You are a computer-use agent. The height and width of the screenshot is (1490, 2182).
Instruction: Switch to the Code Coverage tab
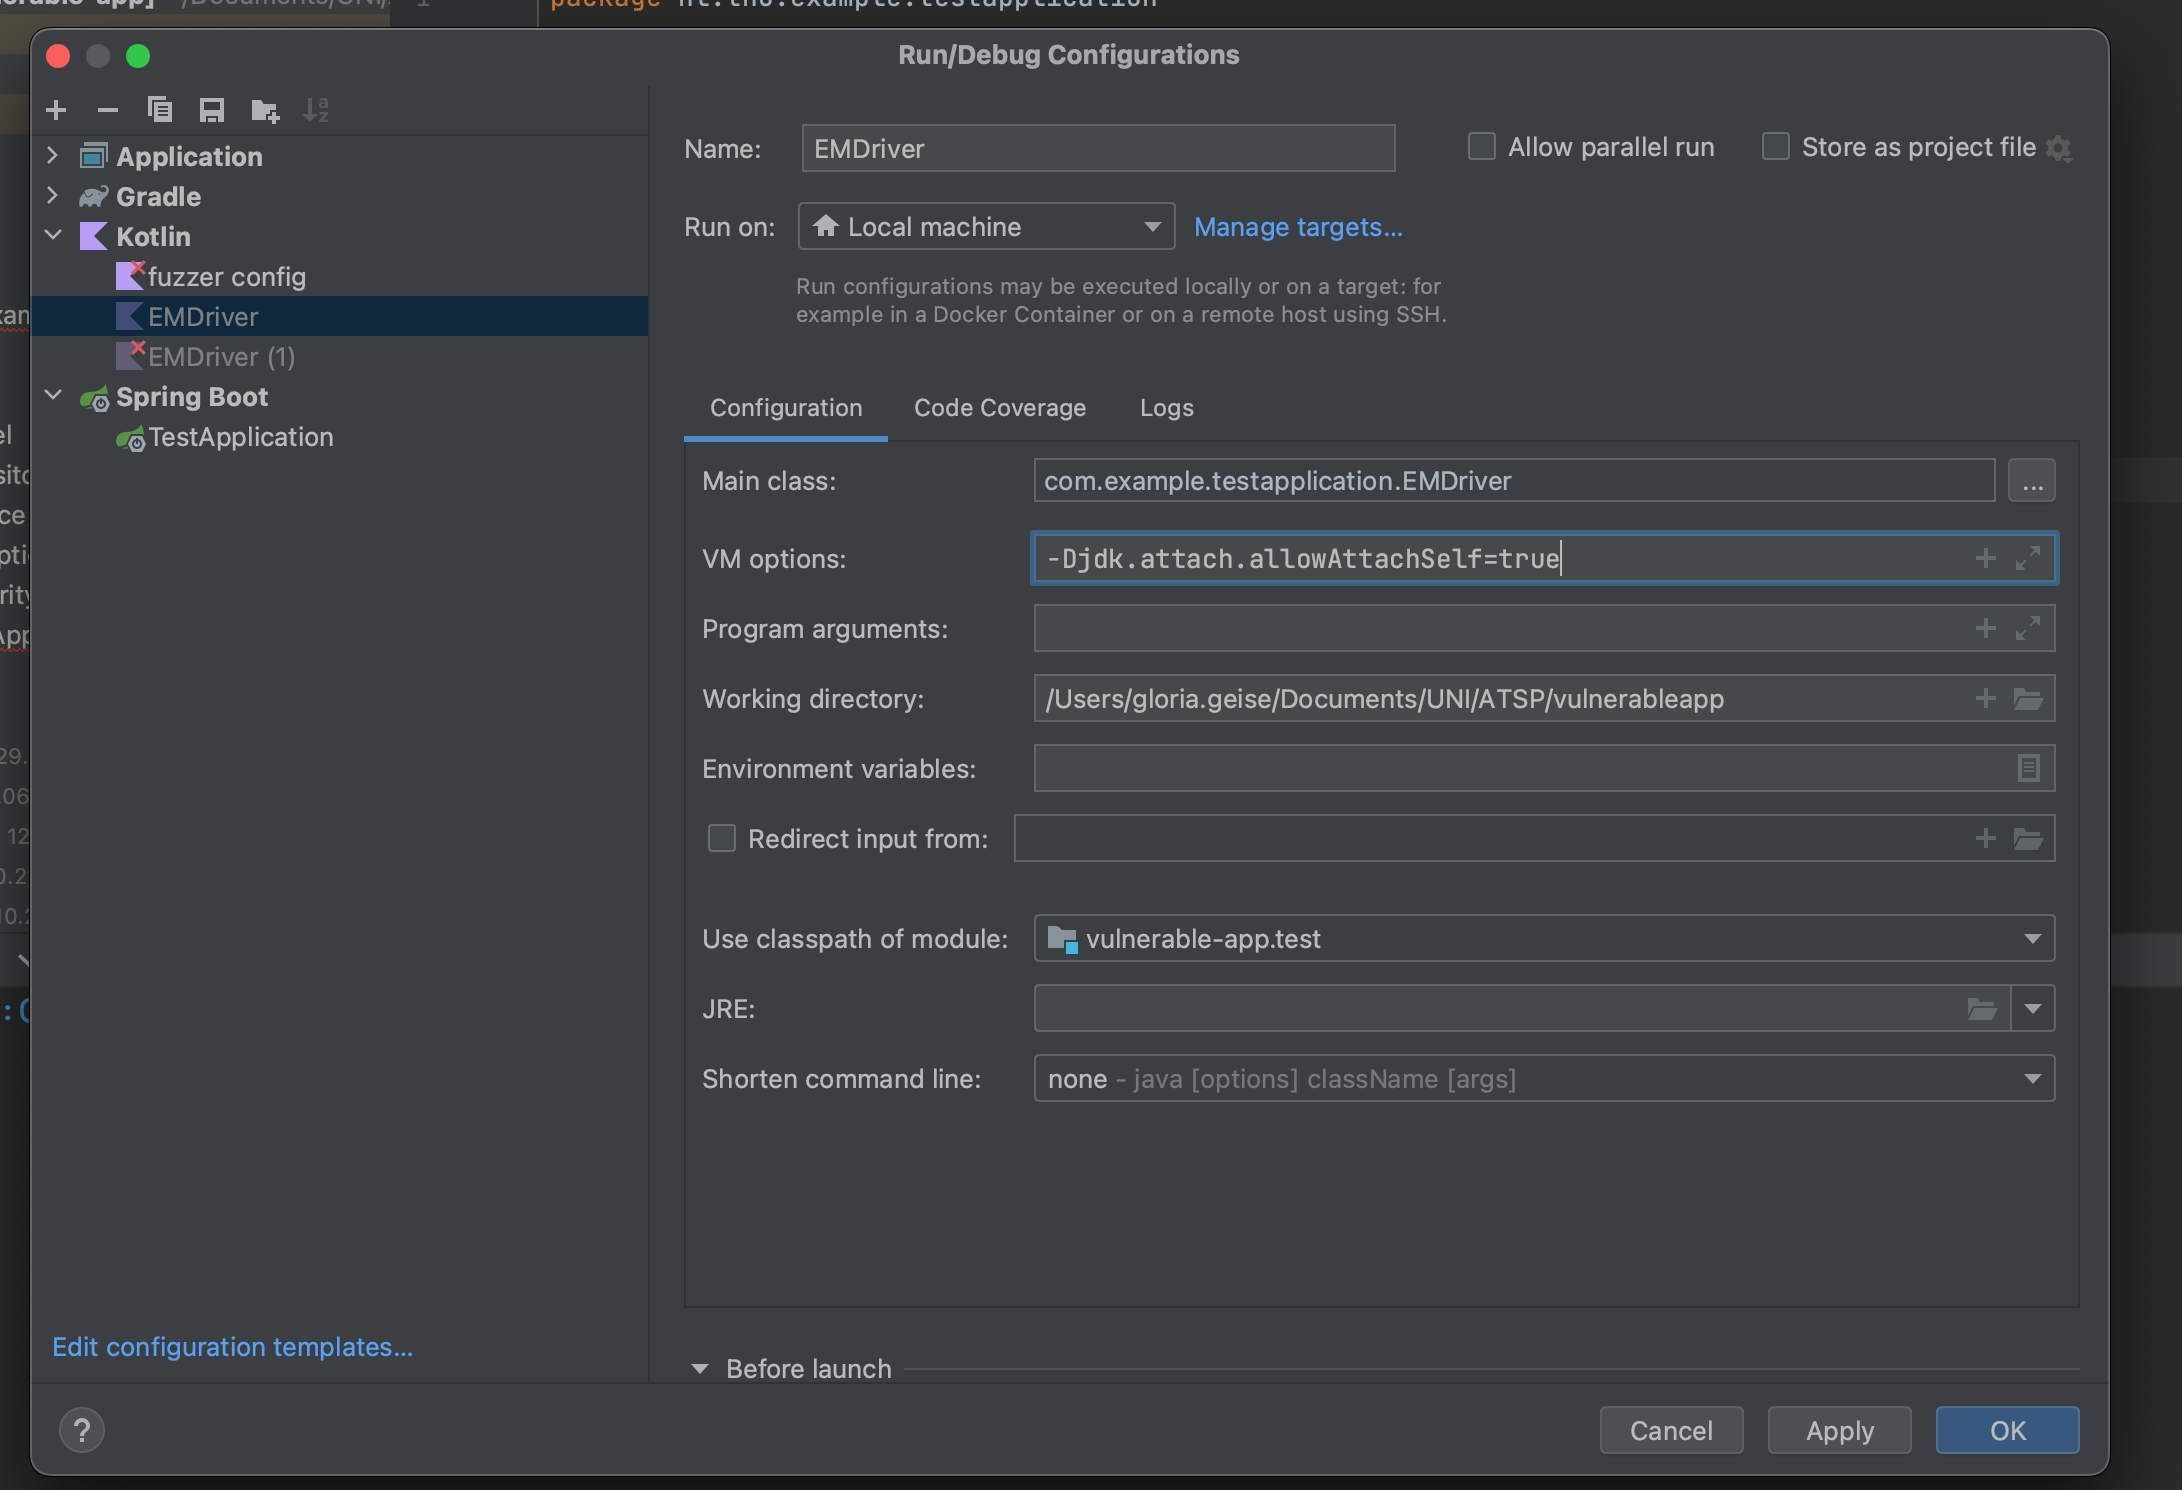[999, 408]
